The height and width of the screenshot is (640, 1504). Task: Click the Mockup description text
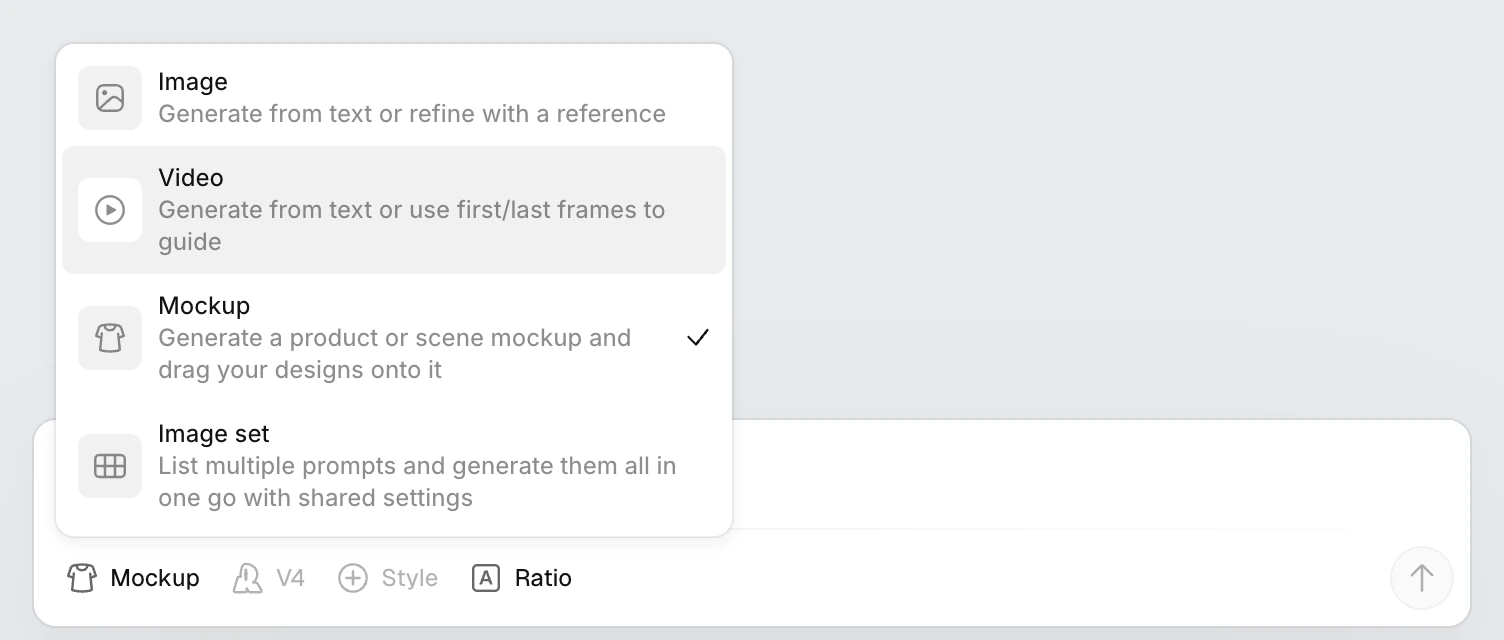click(x=394, y=354)
